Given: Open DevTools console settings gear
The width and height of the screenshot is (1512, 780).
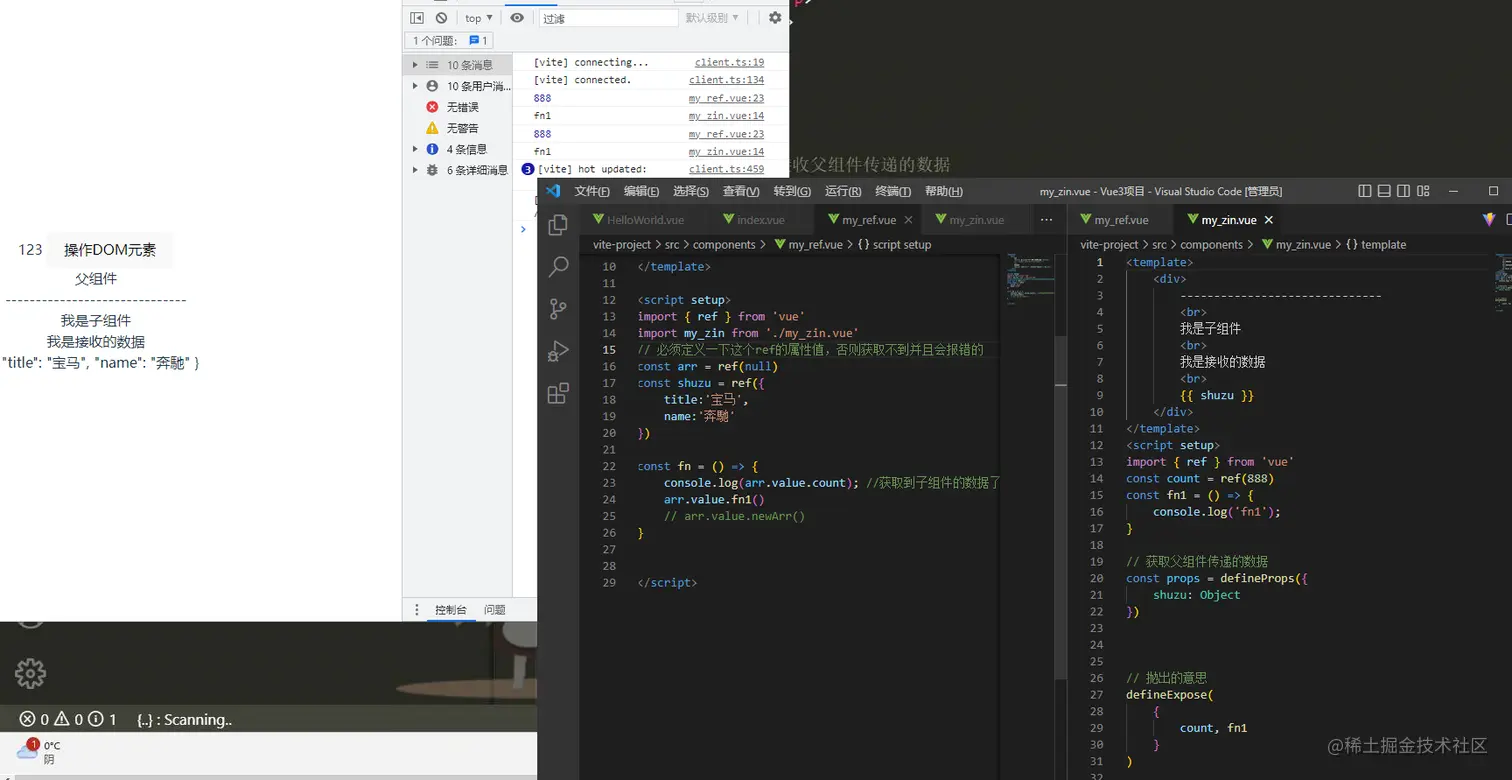Looking at the screenshot, I should pyautogui.click(x=775, y=18).
